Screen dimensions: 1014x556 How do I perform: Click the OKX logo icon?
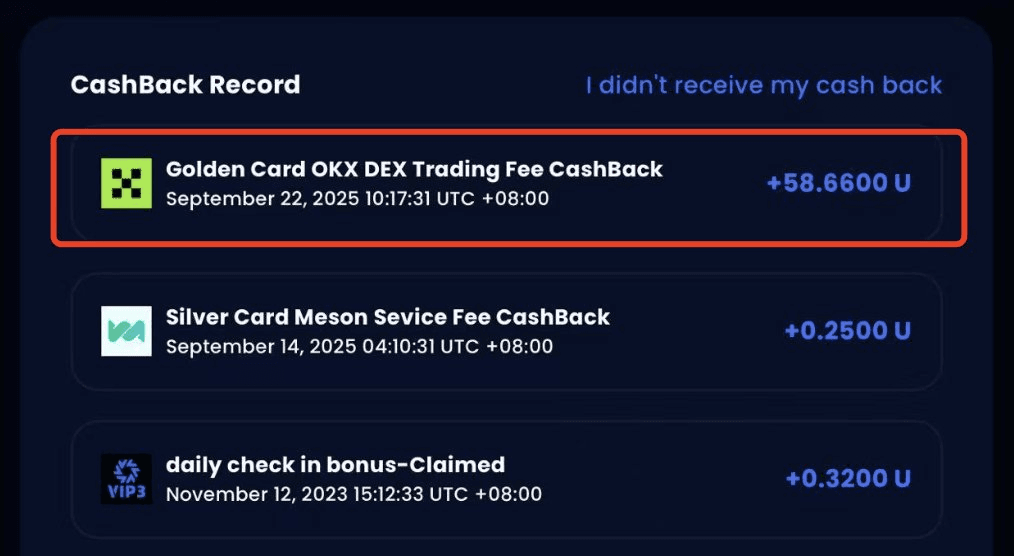tap(126, 183)
